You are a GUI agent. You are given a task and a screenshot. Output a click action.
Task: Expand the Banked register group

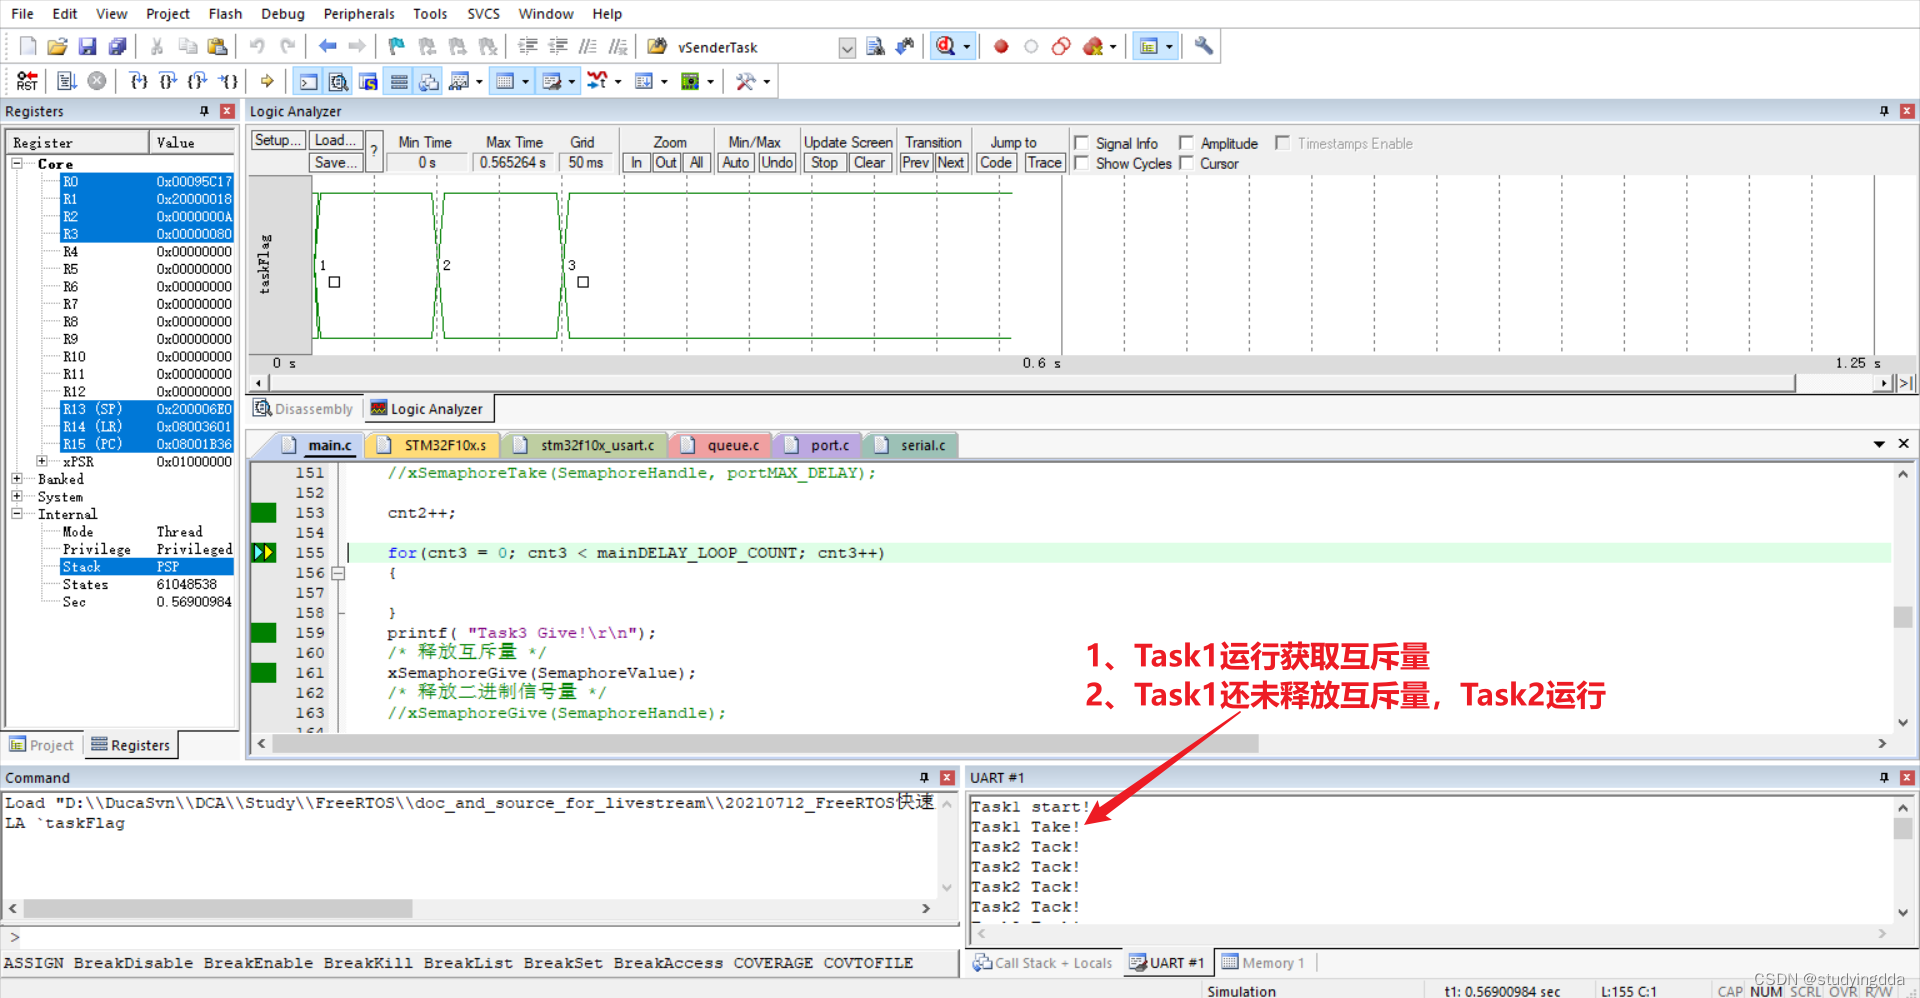[x=17, y=479]
